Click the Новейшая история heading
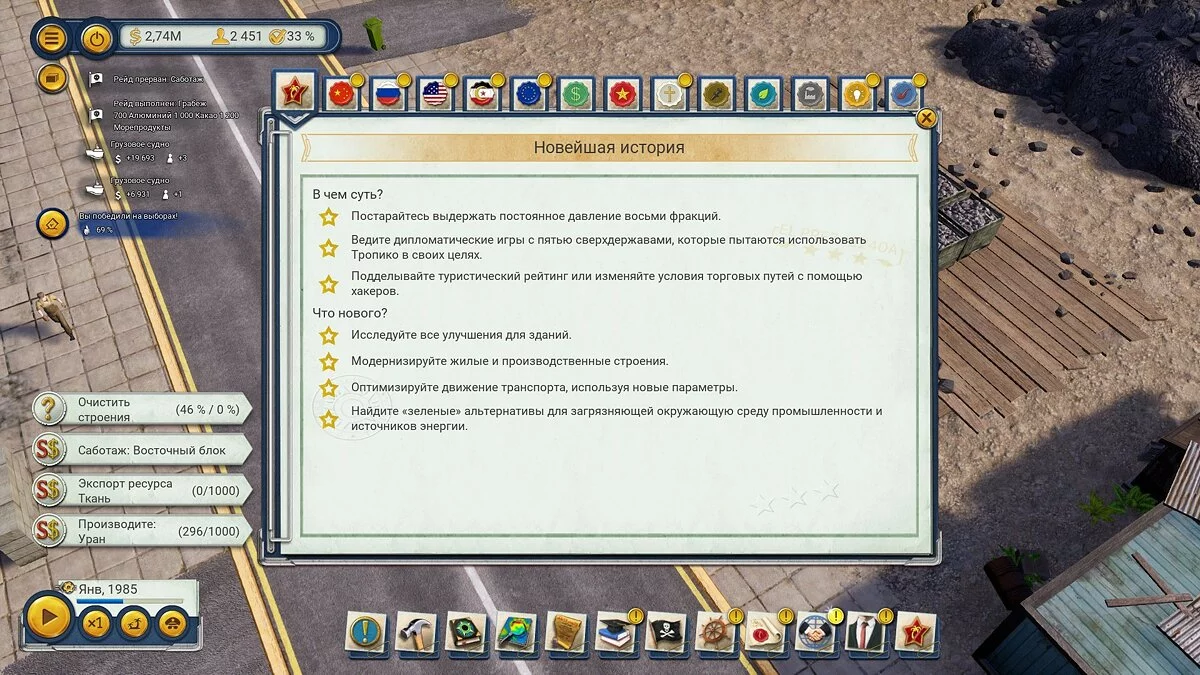Viewport: 1200px width, 675px height. (609, 147)
